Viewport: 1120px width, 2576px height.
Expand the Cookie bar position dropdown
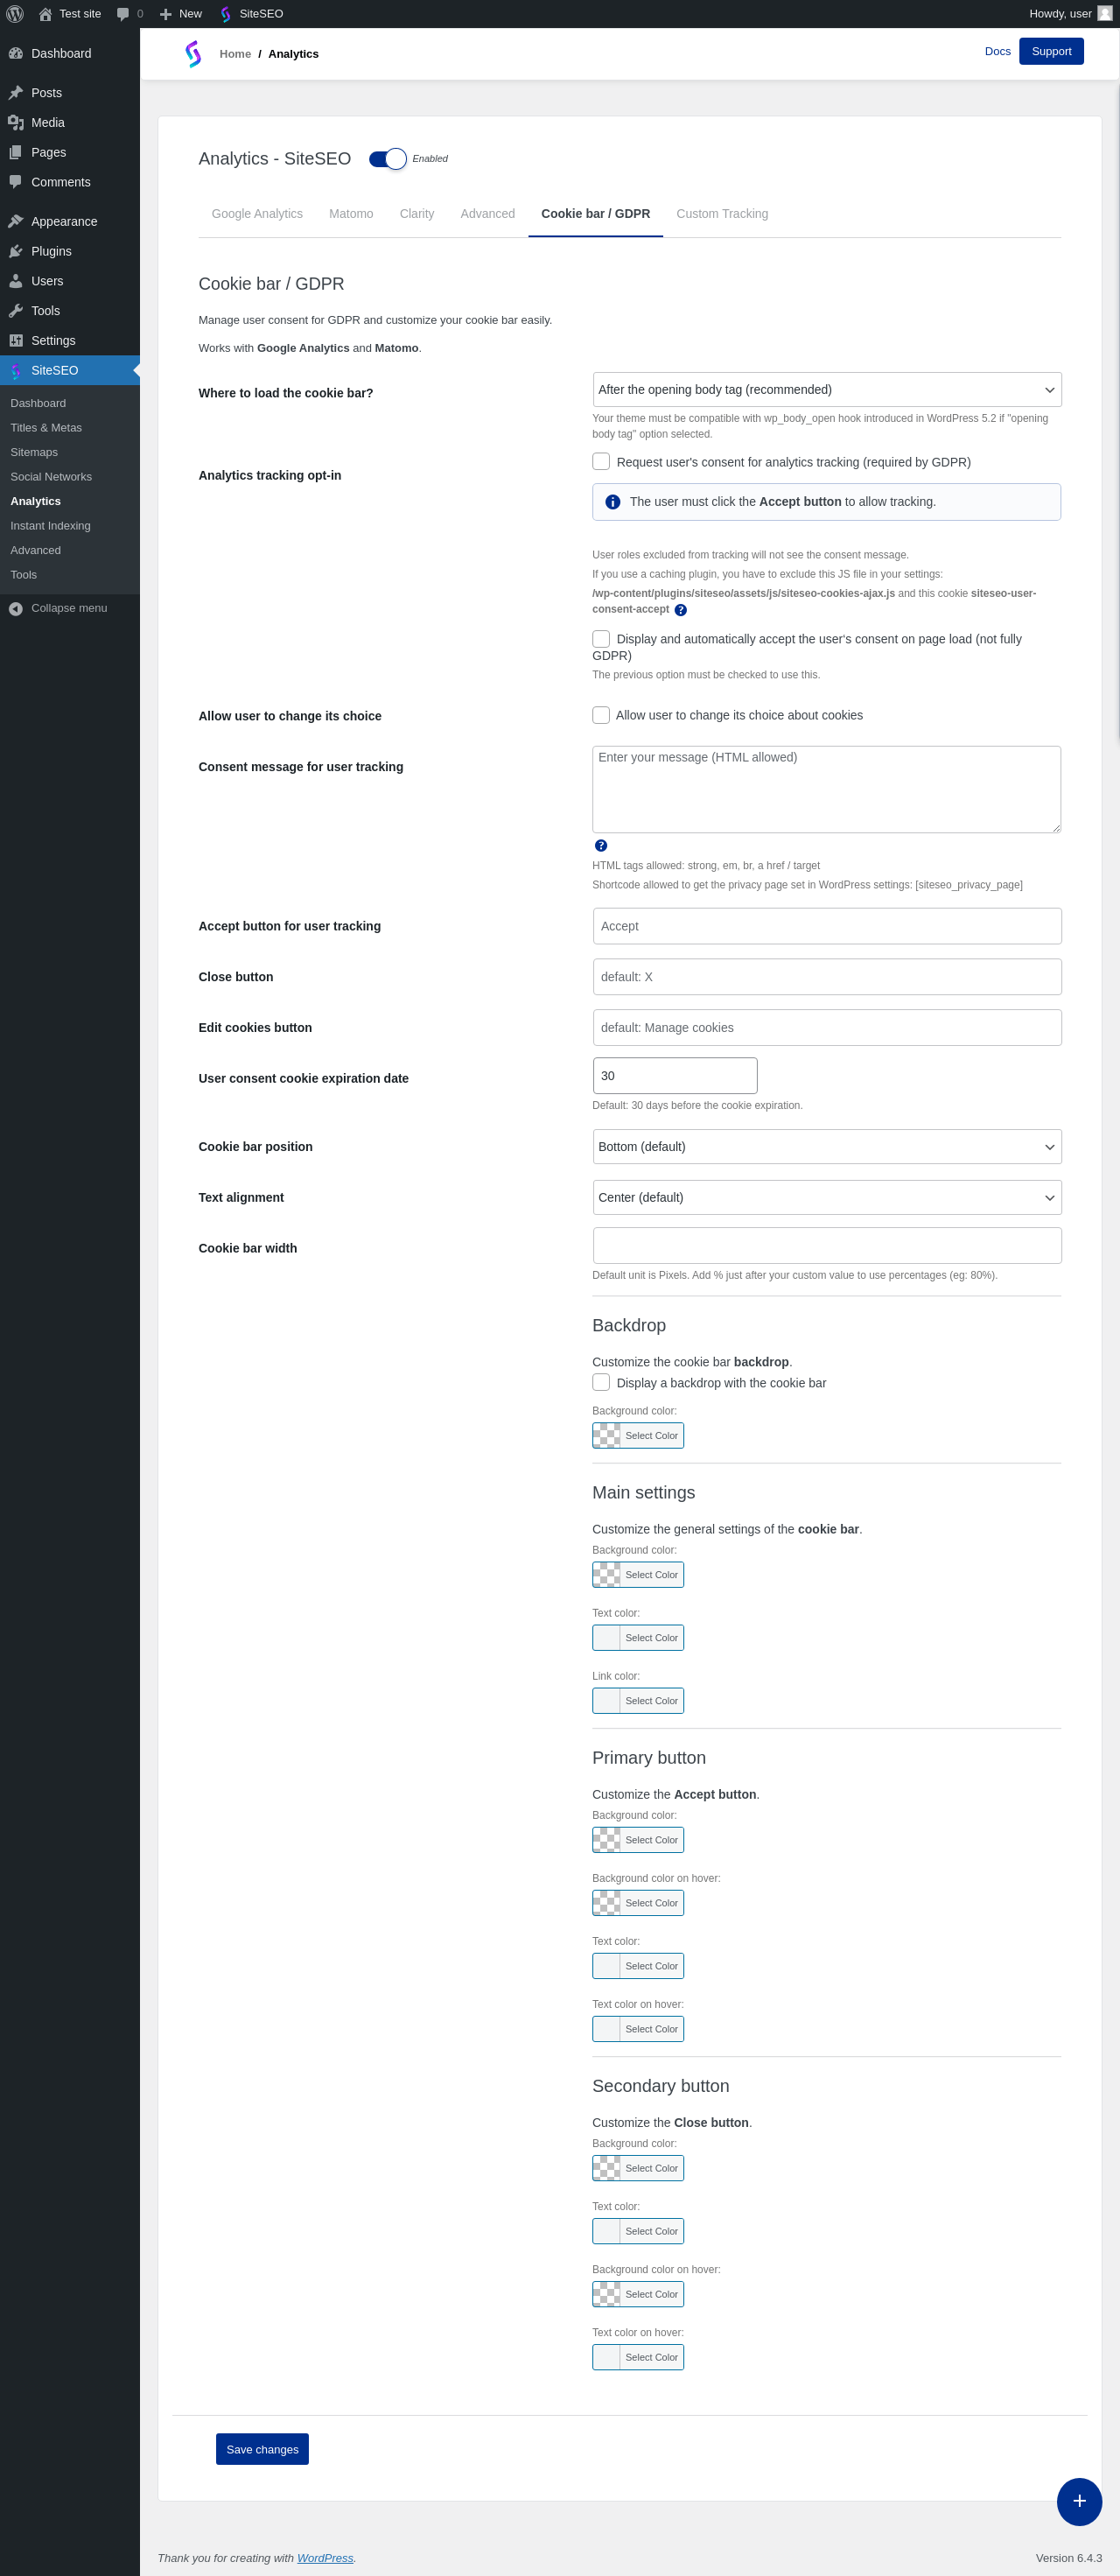click(x=826, y=1146)
